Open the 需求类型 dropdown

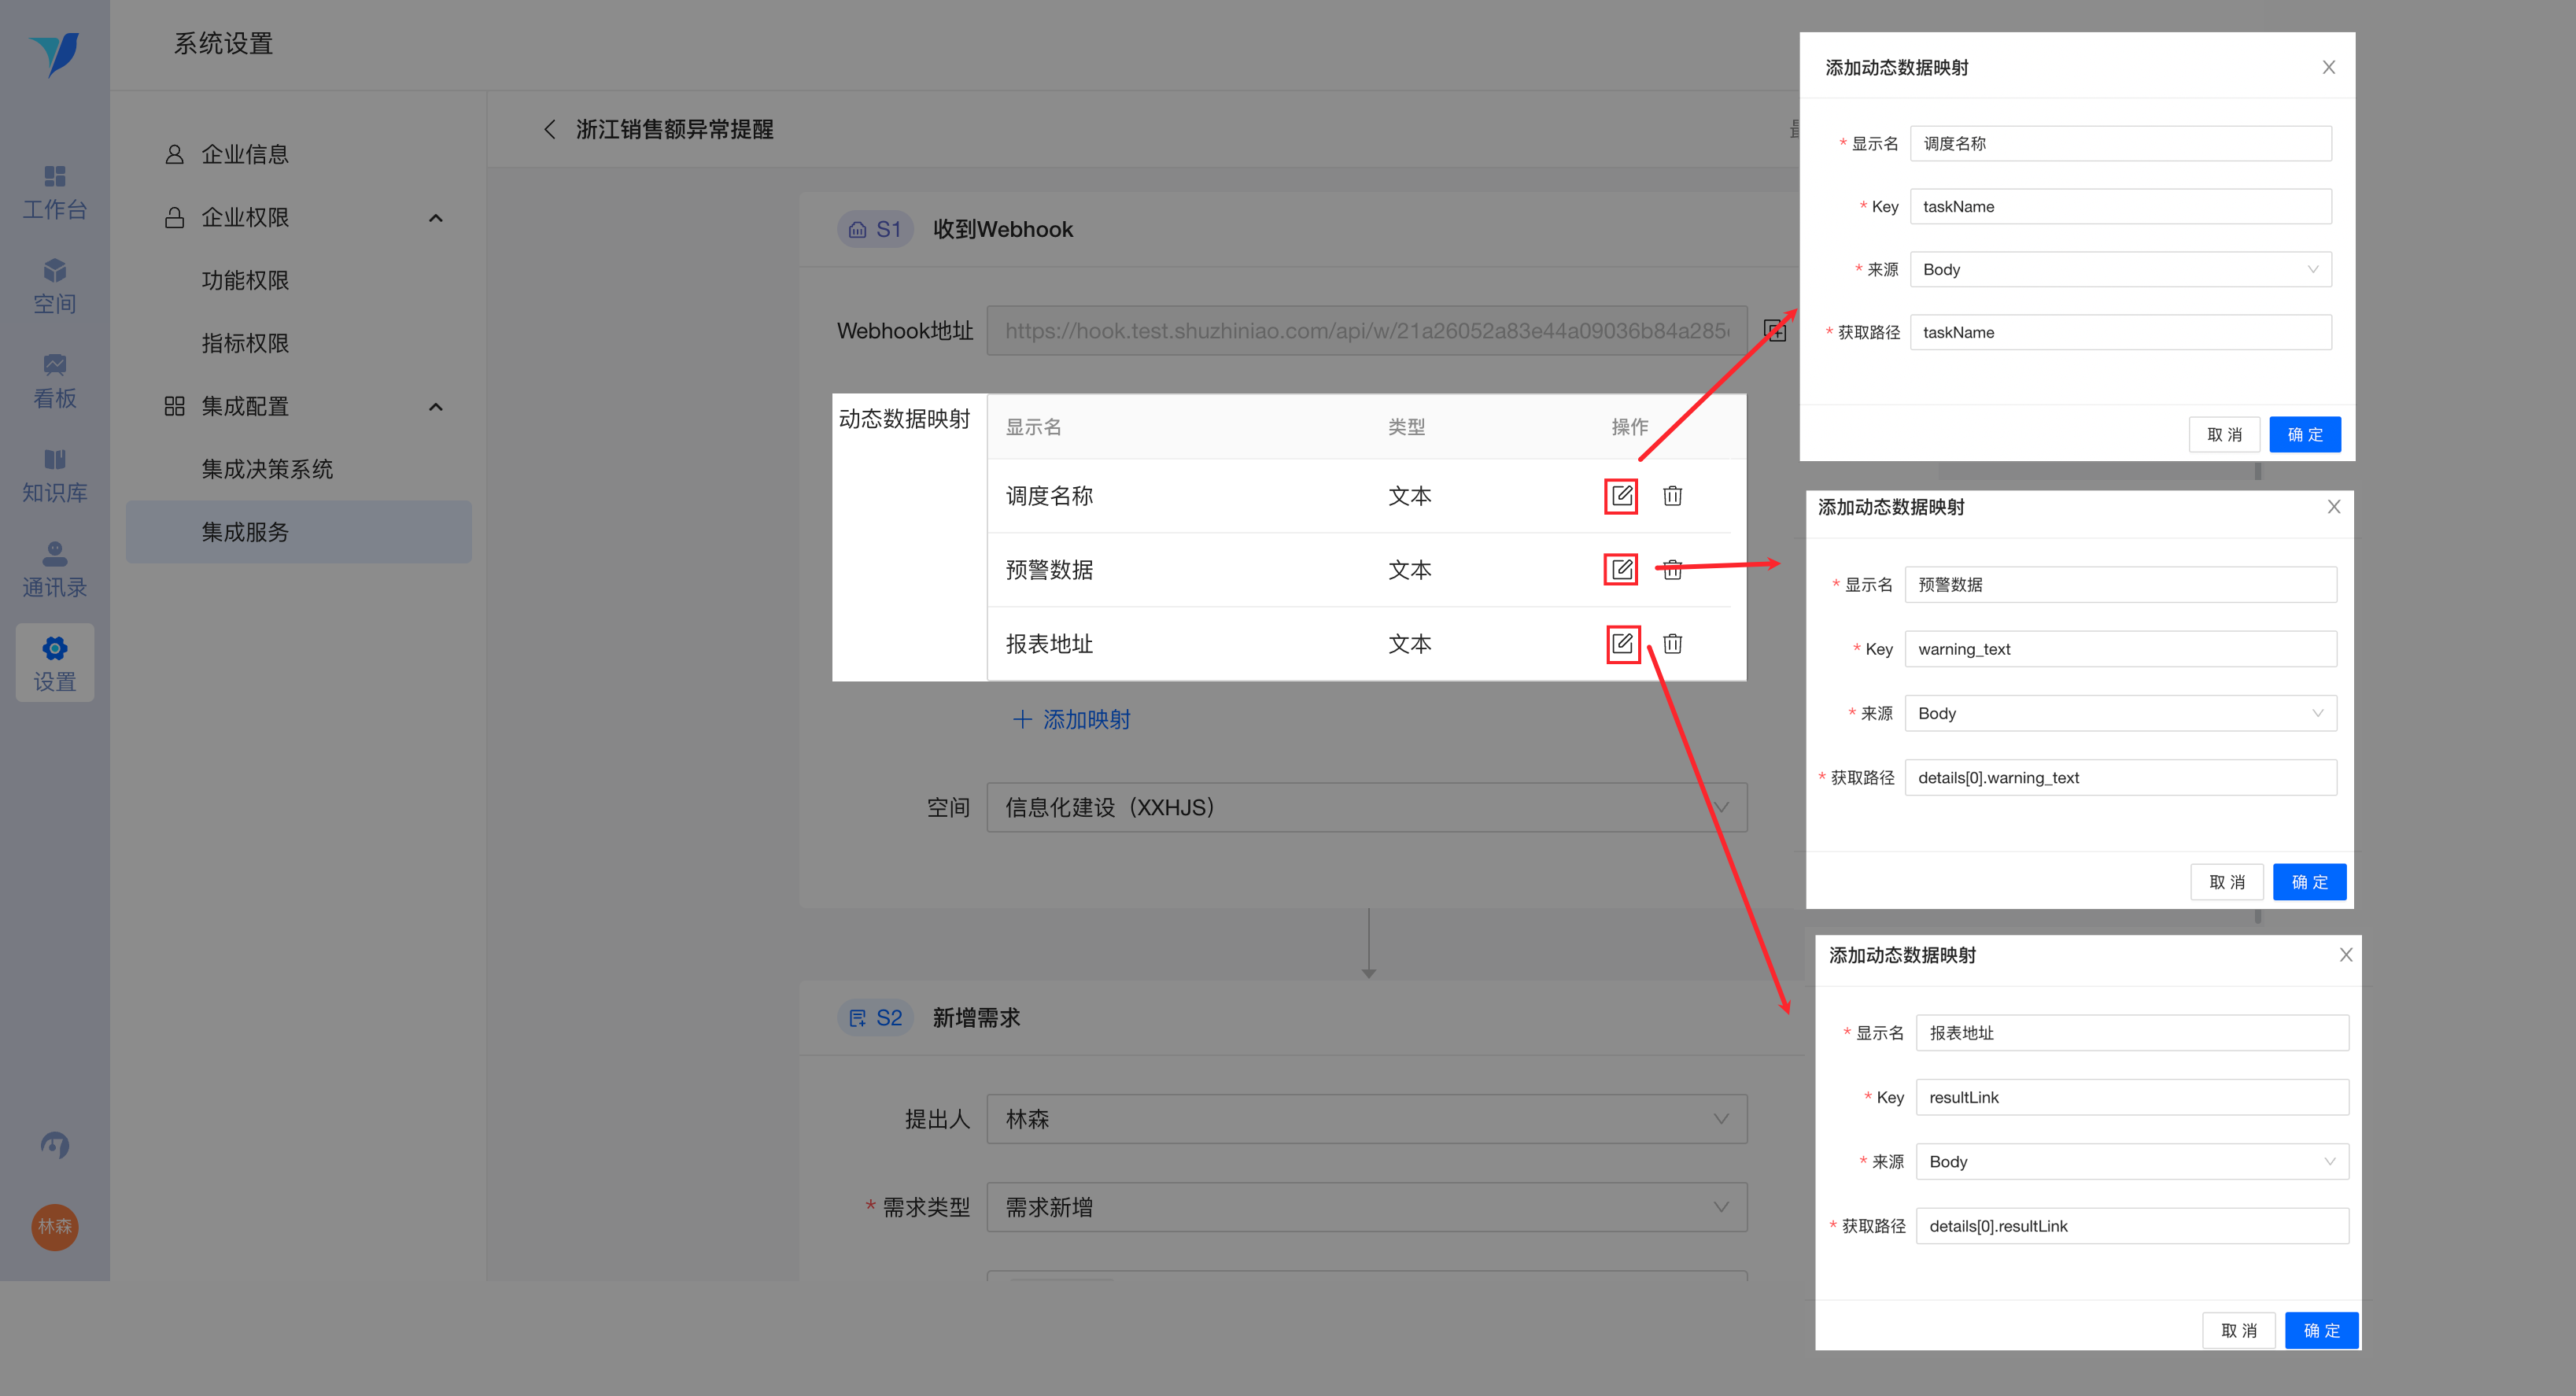tap(1366, 1207)
